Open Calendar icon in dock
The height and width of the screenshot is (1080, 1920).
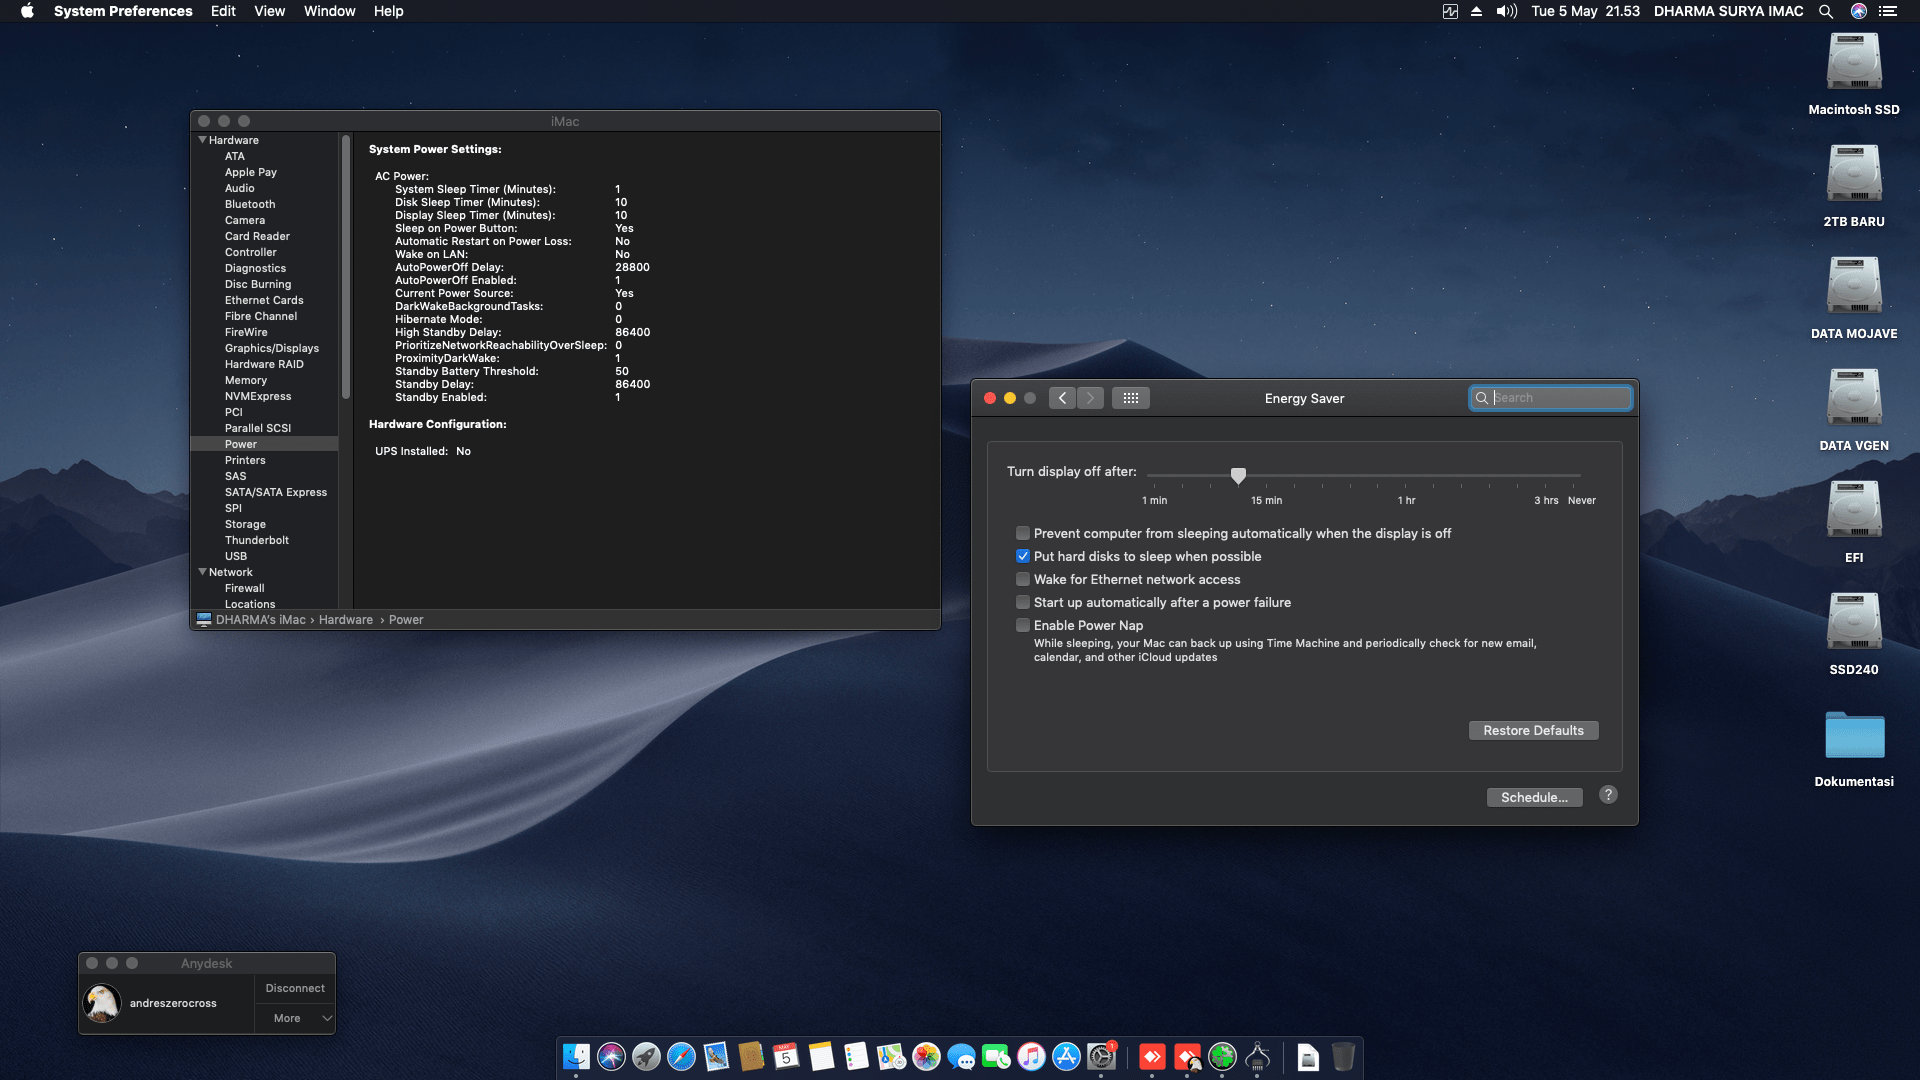[x=786, y=1056]
